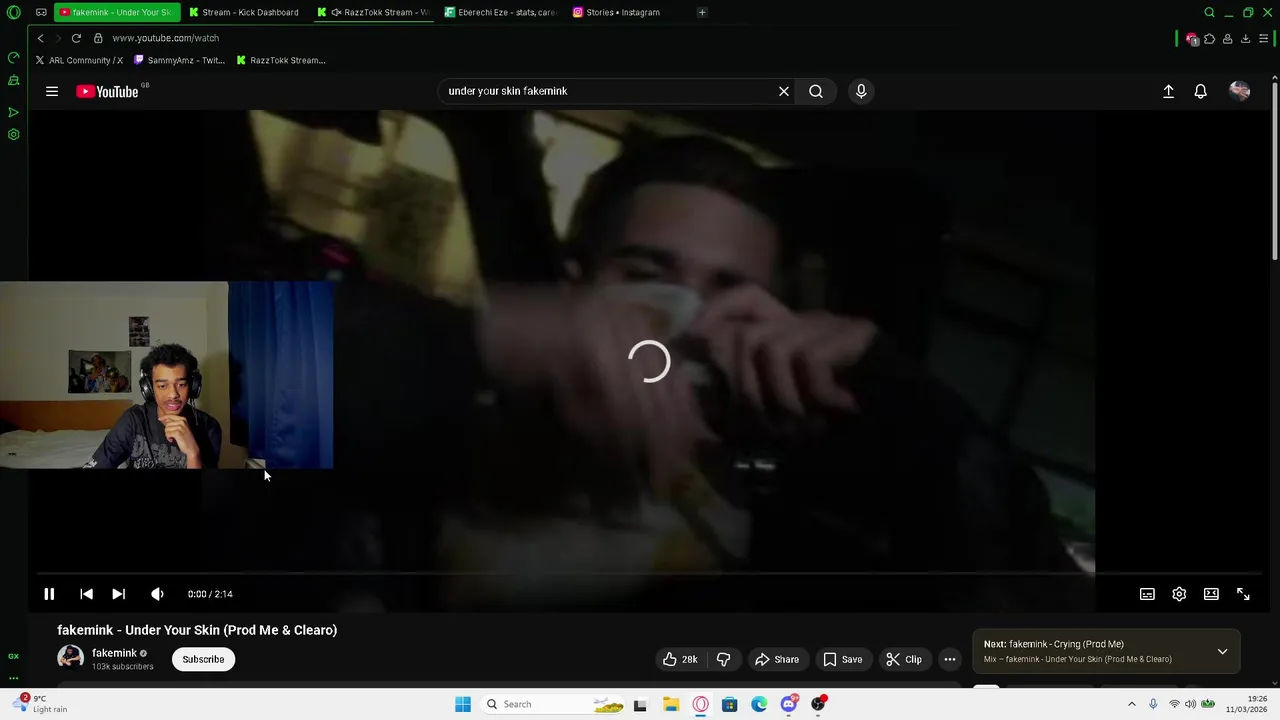Switch to theater mode
1280x720 pixels.
1211,594
